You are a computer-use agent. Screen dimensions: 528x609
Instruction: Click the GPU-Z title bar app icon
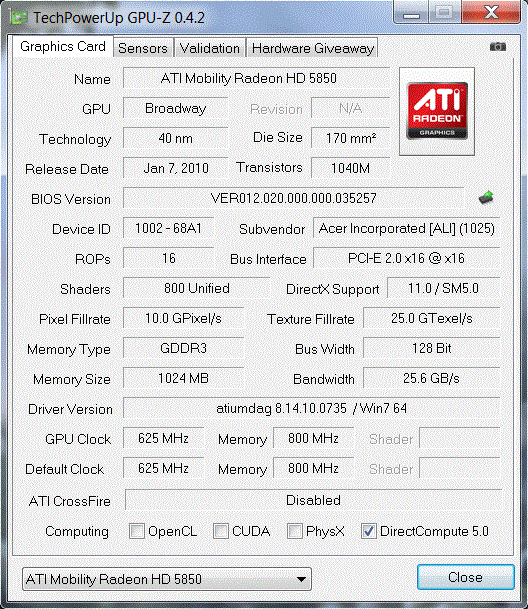(19, 17)
